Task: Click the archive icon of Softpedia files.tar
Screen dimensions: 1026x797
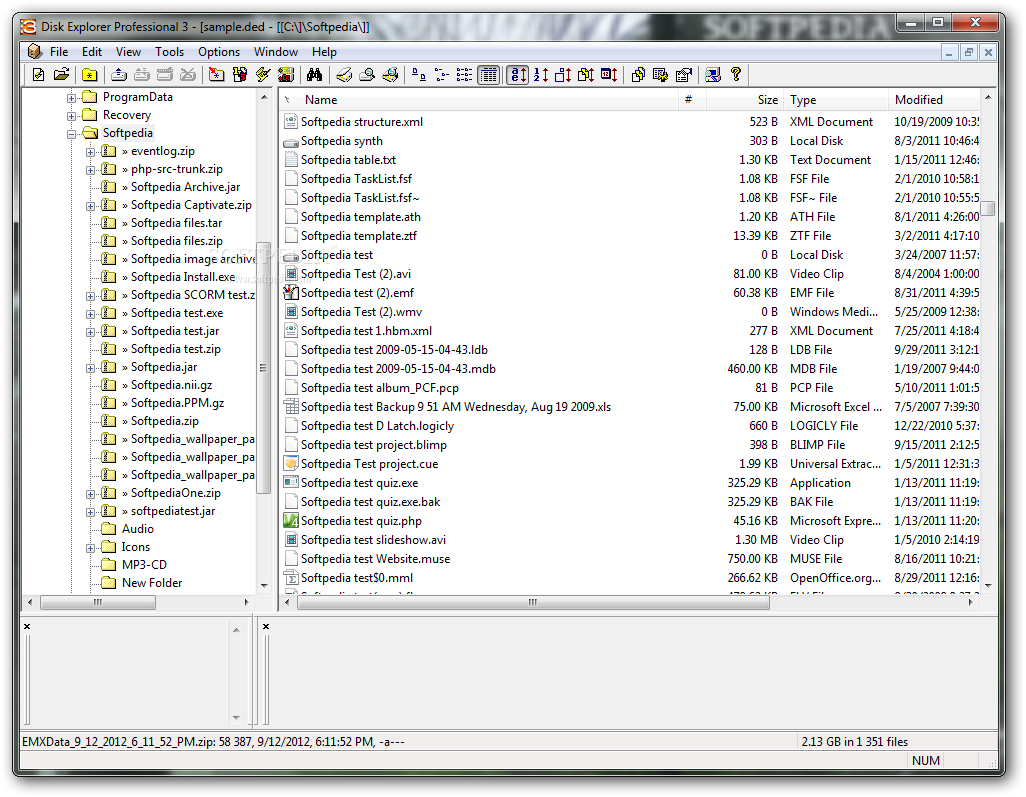Action: point(109,223)
